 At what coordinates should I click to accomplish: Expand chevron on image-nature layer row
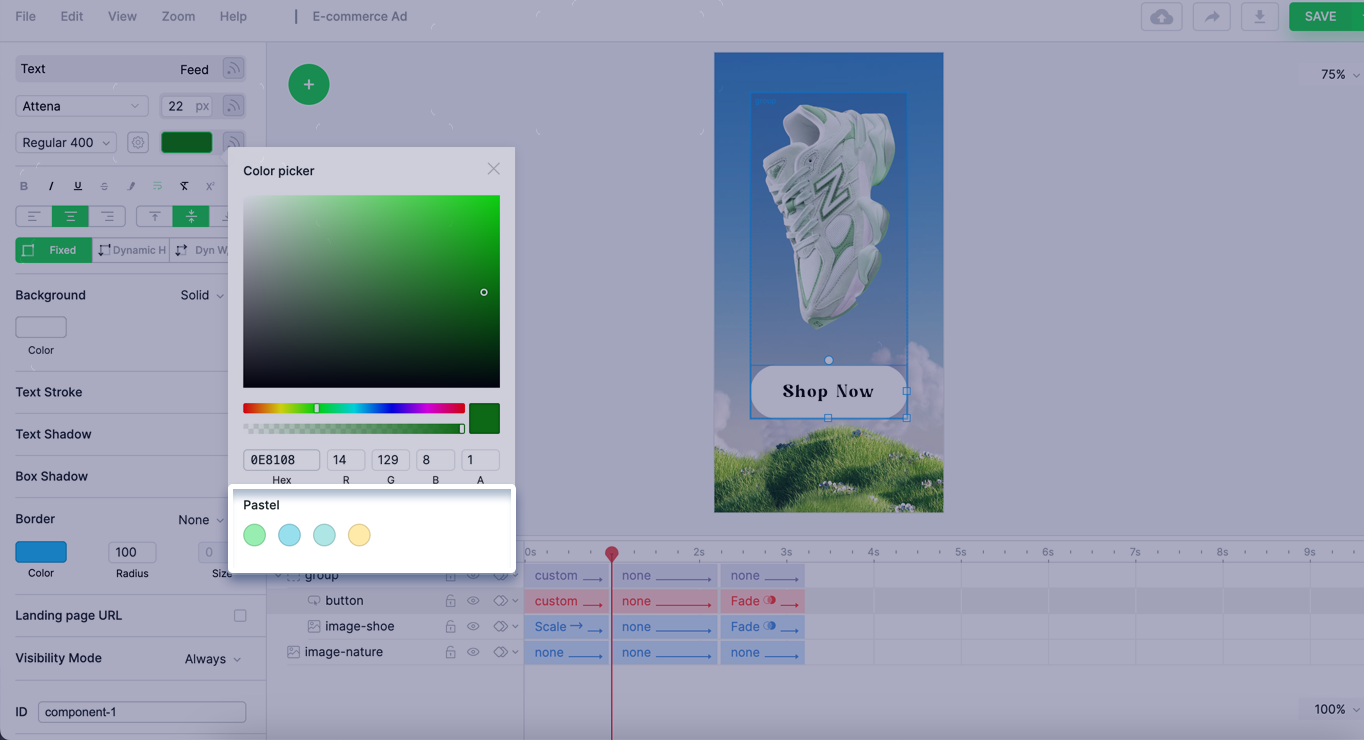coord(515,652)
